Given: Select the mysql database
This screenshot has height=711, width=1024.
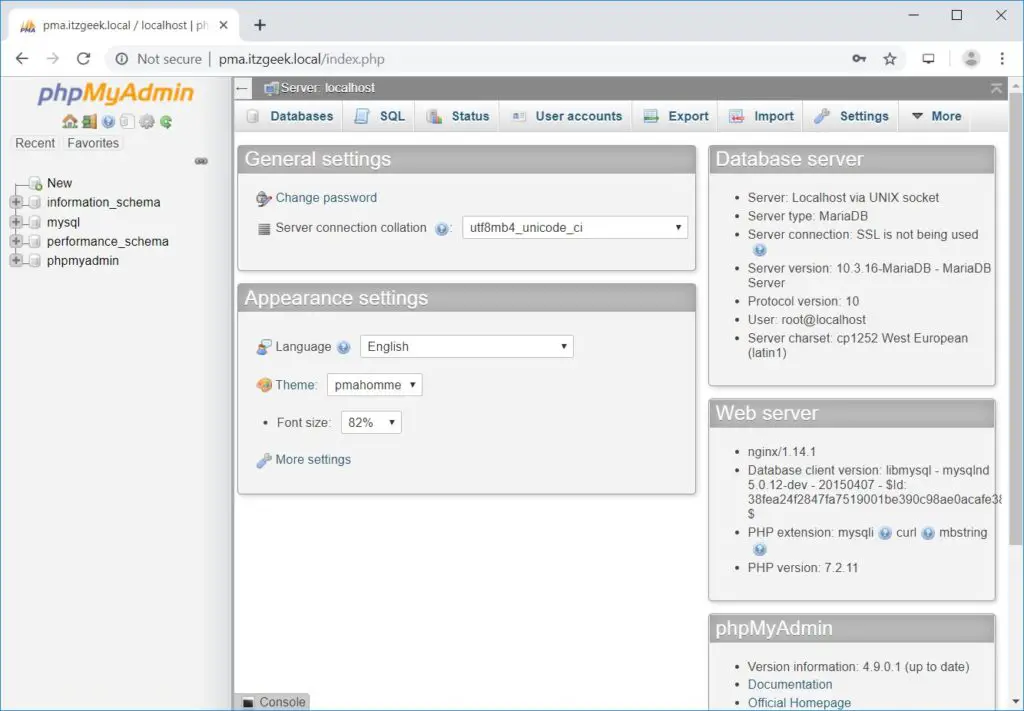Looking at the screenshot, I should tap(63, 222).
